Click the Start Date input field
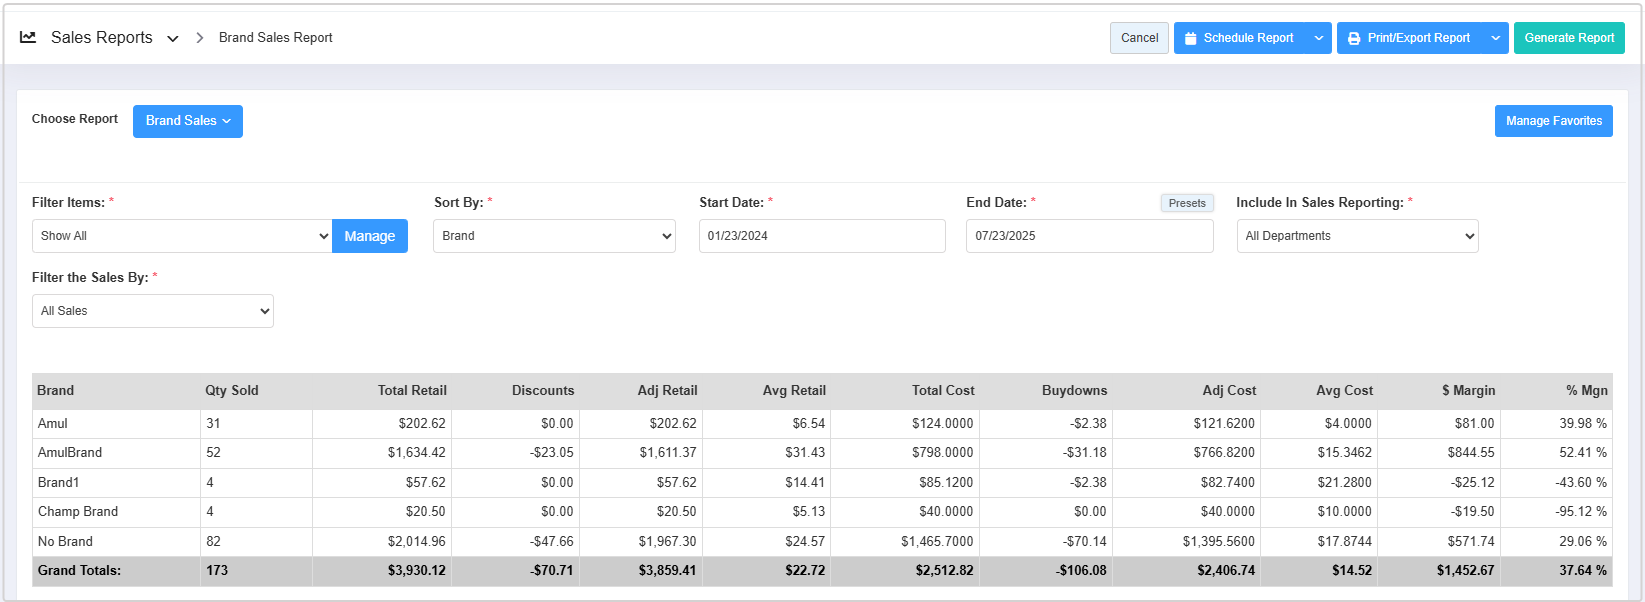 coord(822,236)
